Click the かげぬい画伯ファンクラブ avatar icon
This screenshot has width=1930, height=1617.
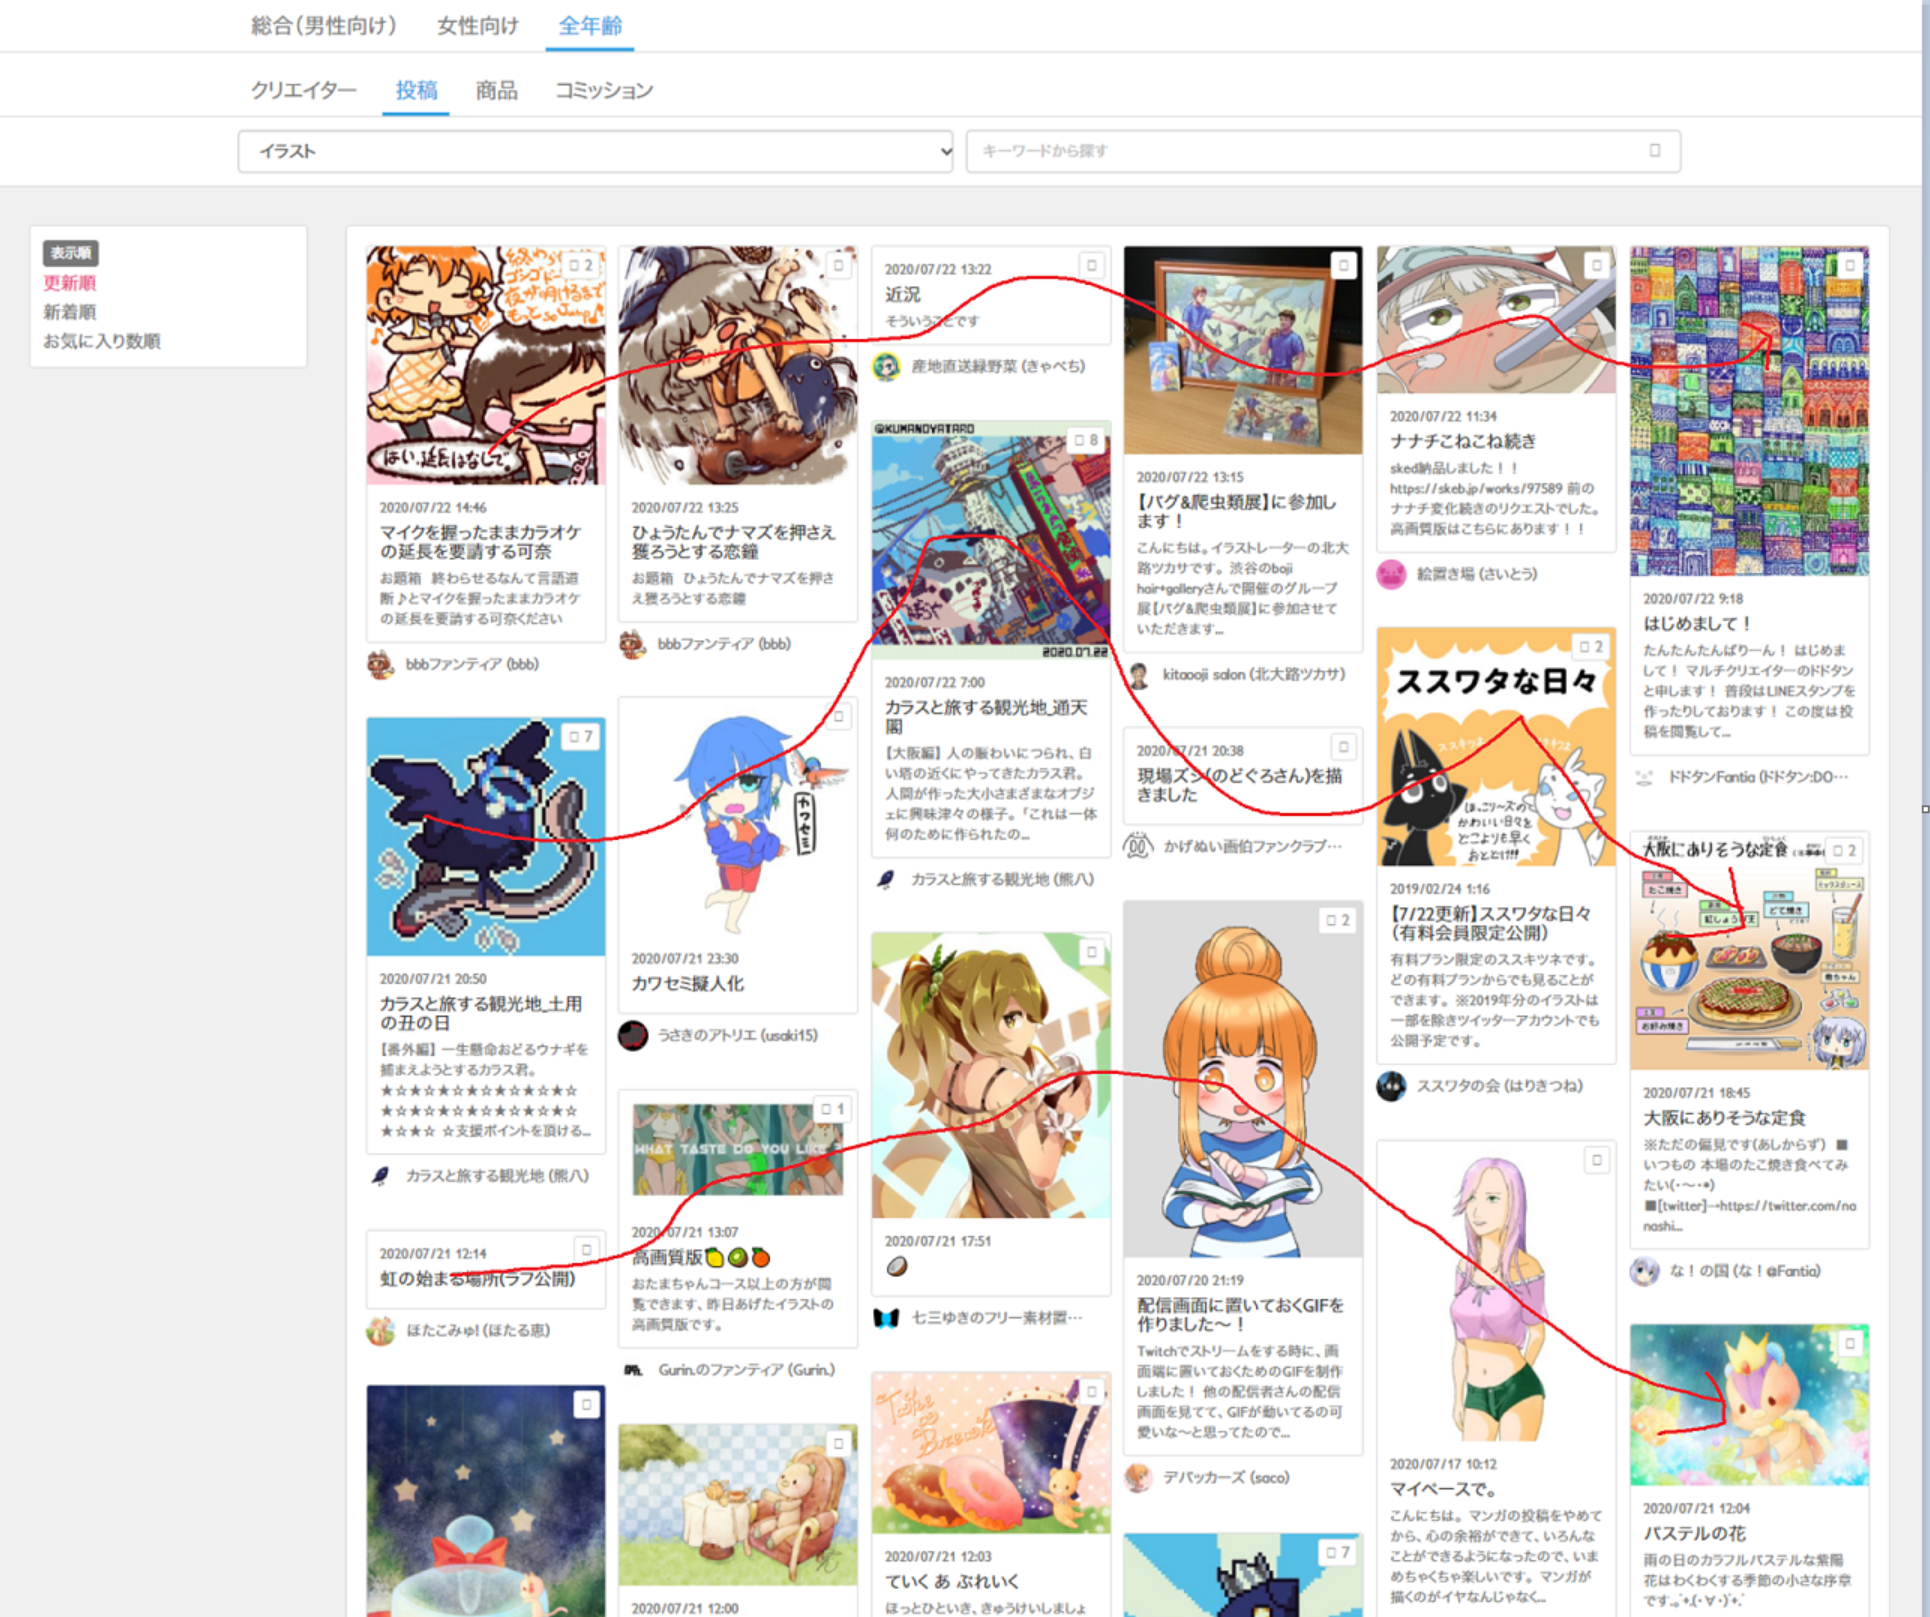pos(1138,844)
